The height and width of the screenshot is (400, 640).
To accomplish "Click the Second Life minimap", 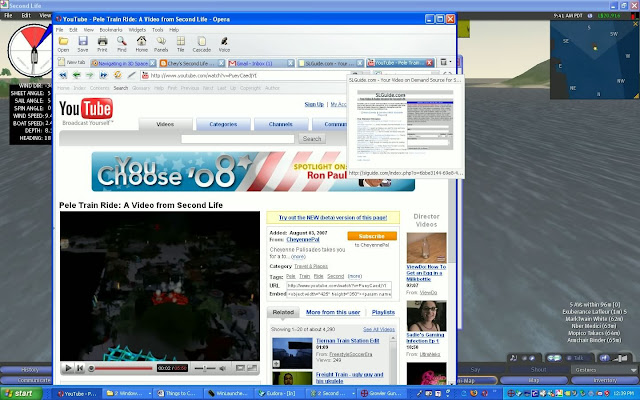I will [x=594, y=60].
